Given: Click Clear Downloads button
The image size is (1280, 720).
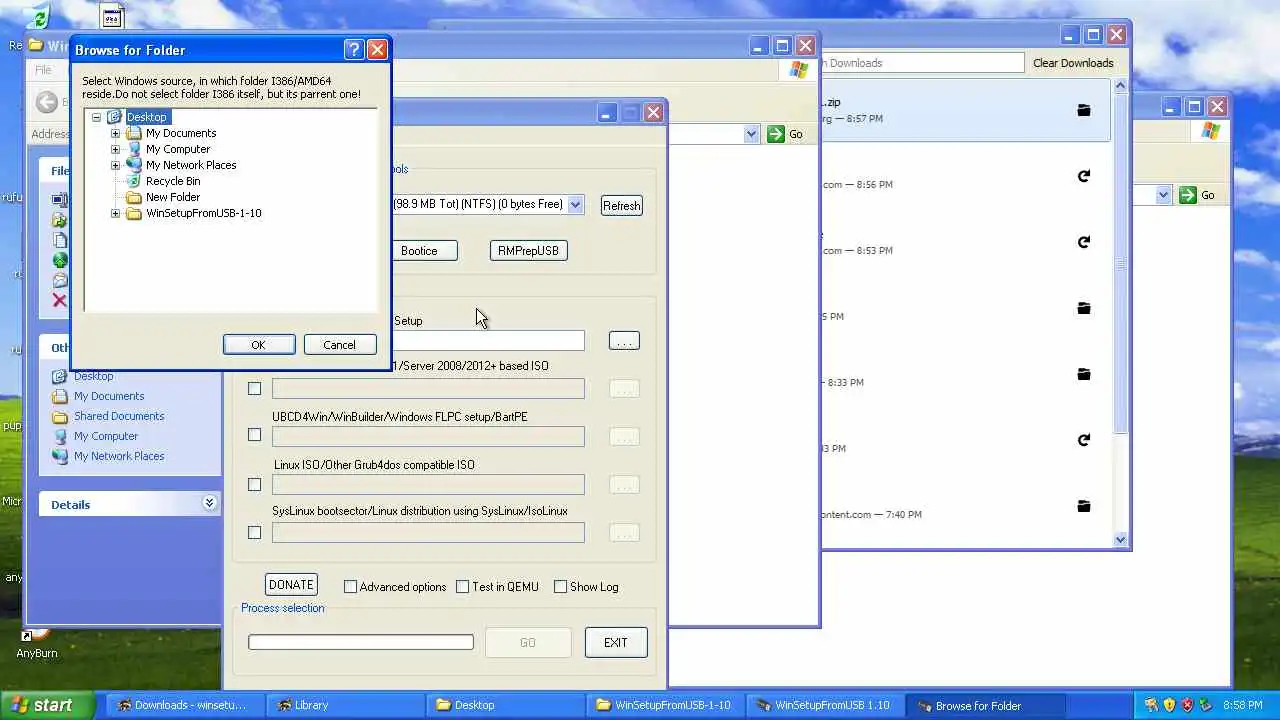Looking at the screenshot, I should [1073, 63].
